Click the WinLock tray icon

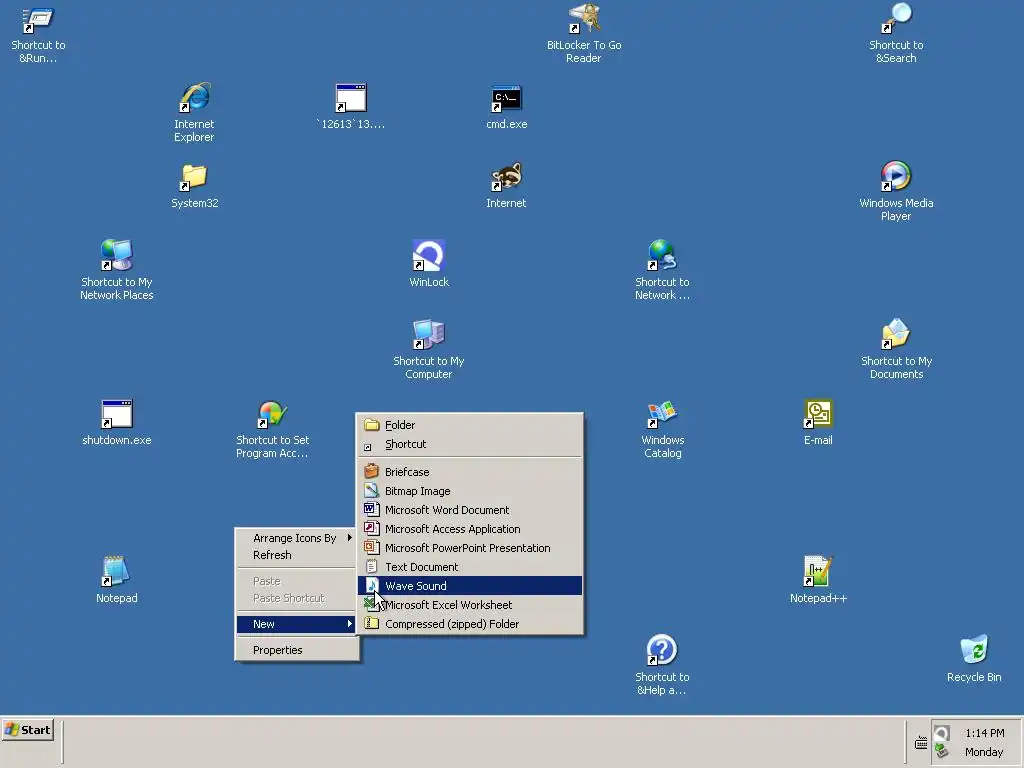941,733
